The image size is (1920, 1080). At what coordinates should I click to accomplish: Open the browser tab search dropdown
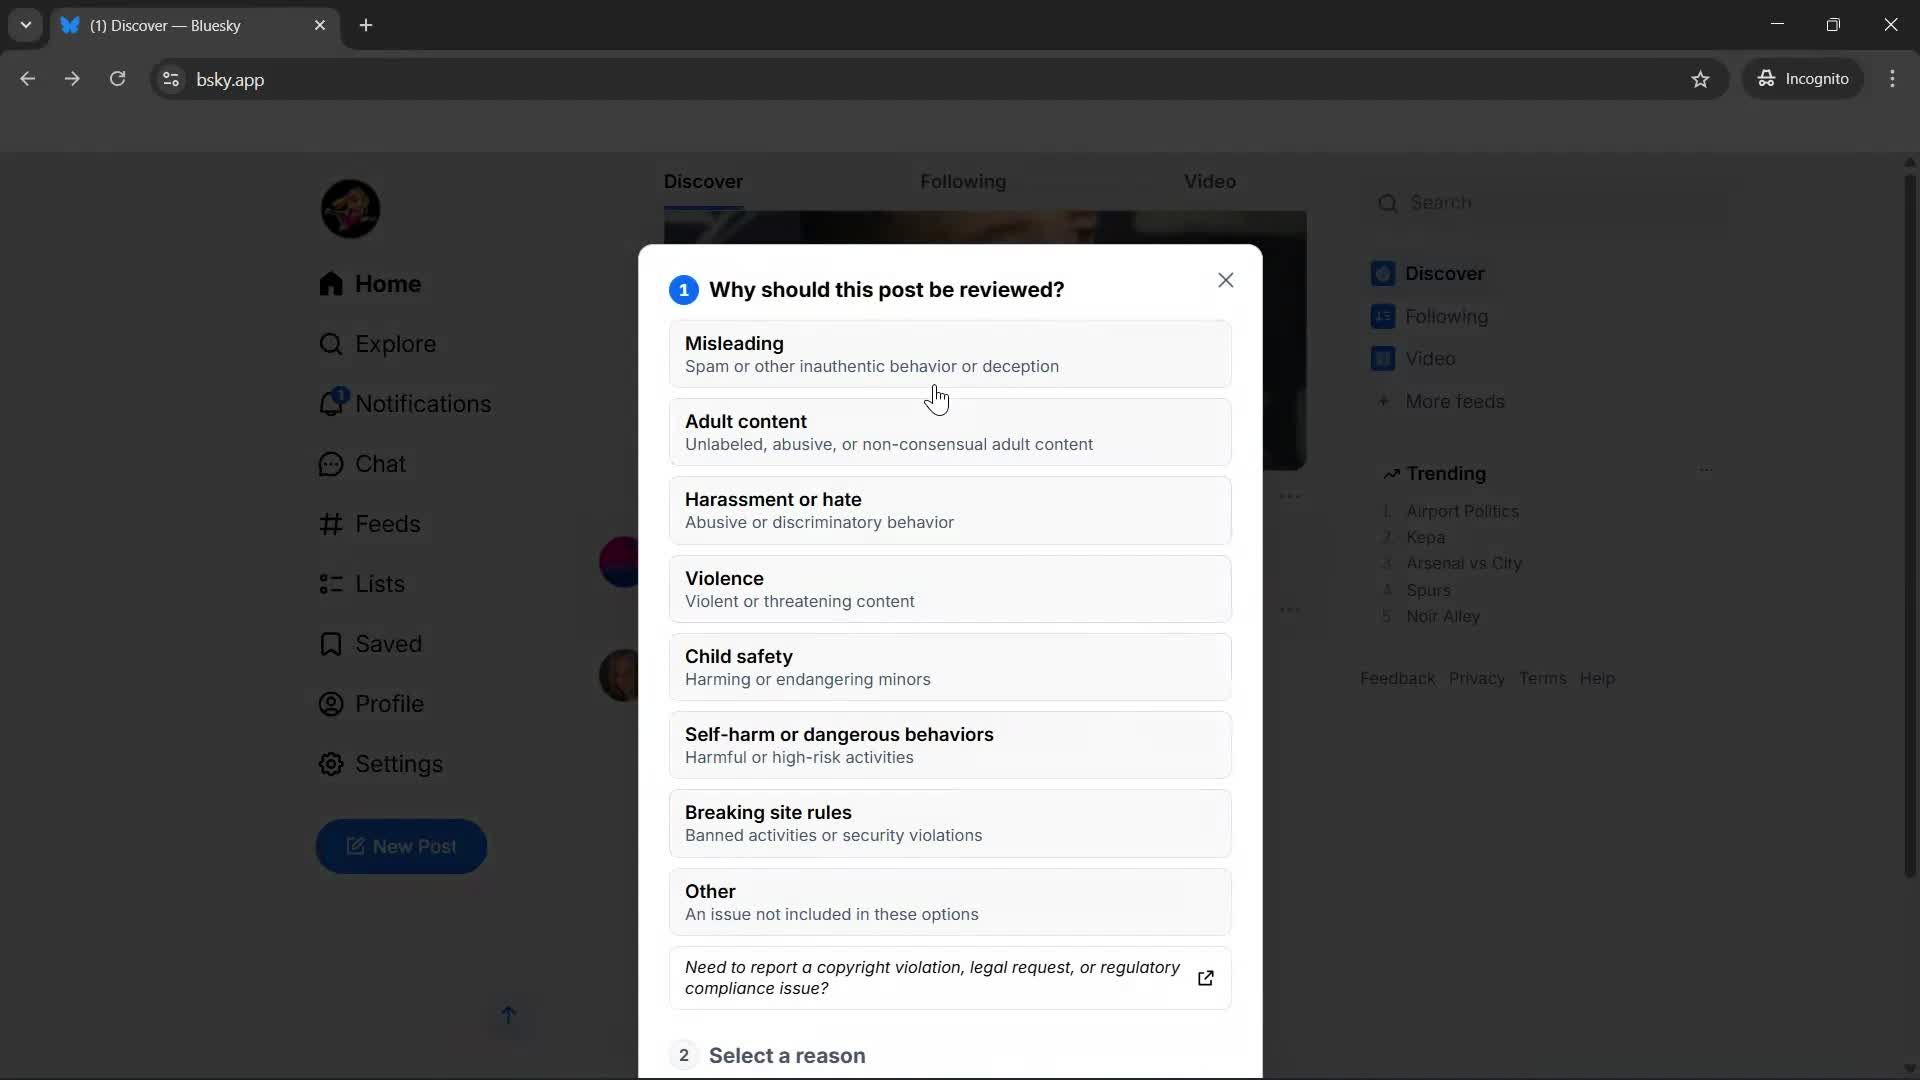click(25, 25)
